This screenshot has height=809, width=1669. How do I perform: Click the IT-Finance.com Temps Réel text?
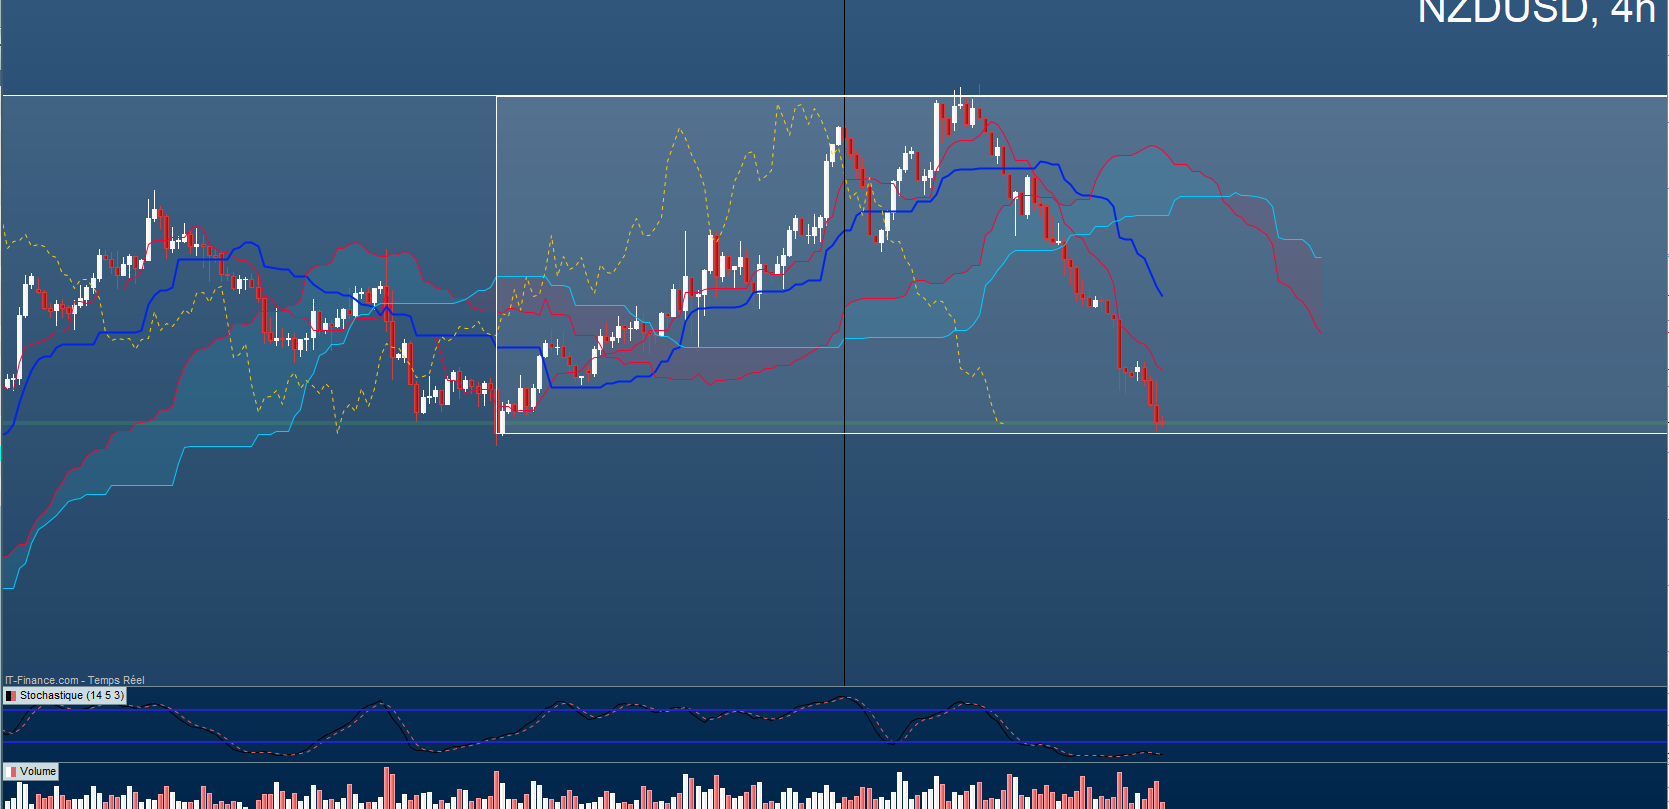point(75,680)
